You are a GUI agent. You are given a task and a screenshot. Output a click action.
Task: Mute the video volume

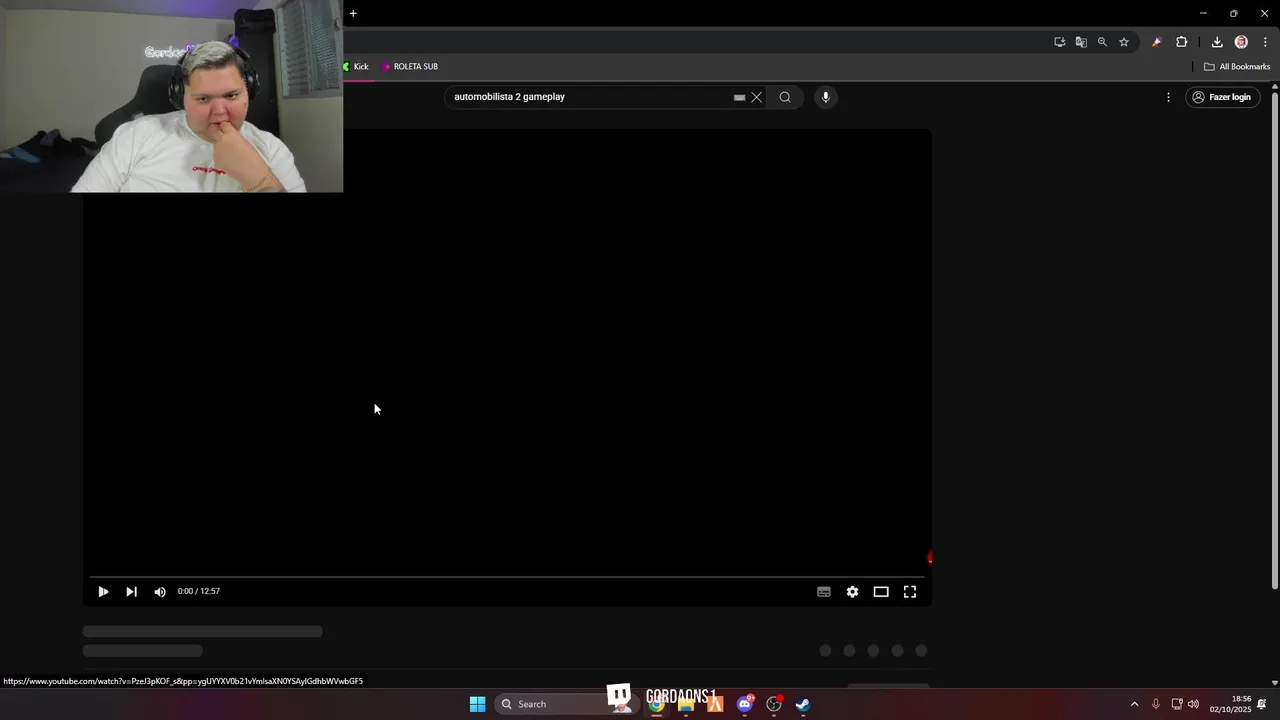[x=160, y=592]
